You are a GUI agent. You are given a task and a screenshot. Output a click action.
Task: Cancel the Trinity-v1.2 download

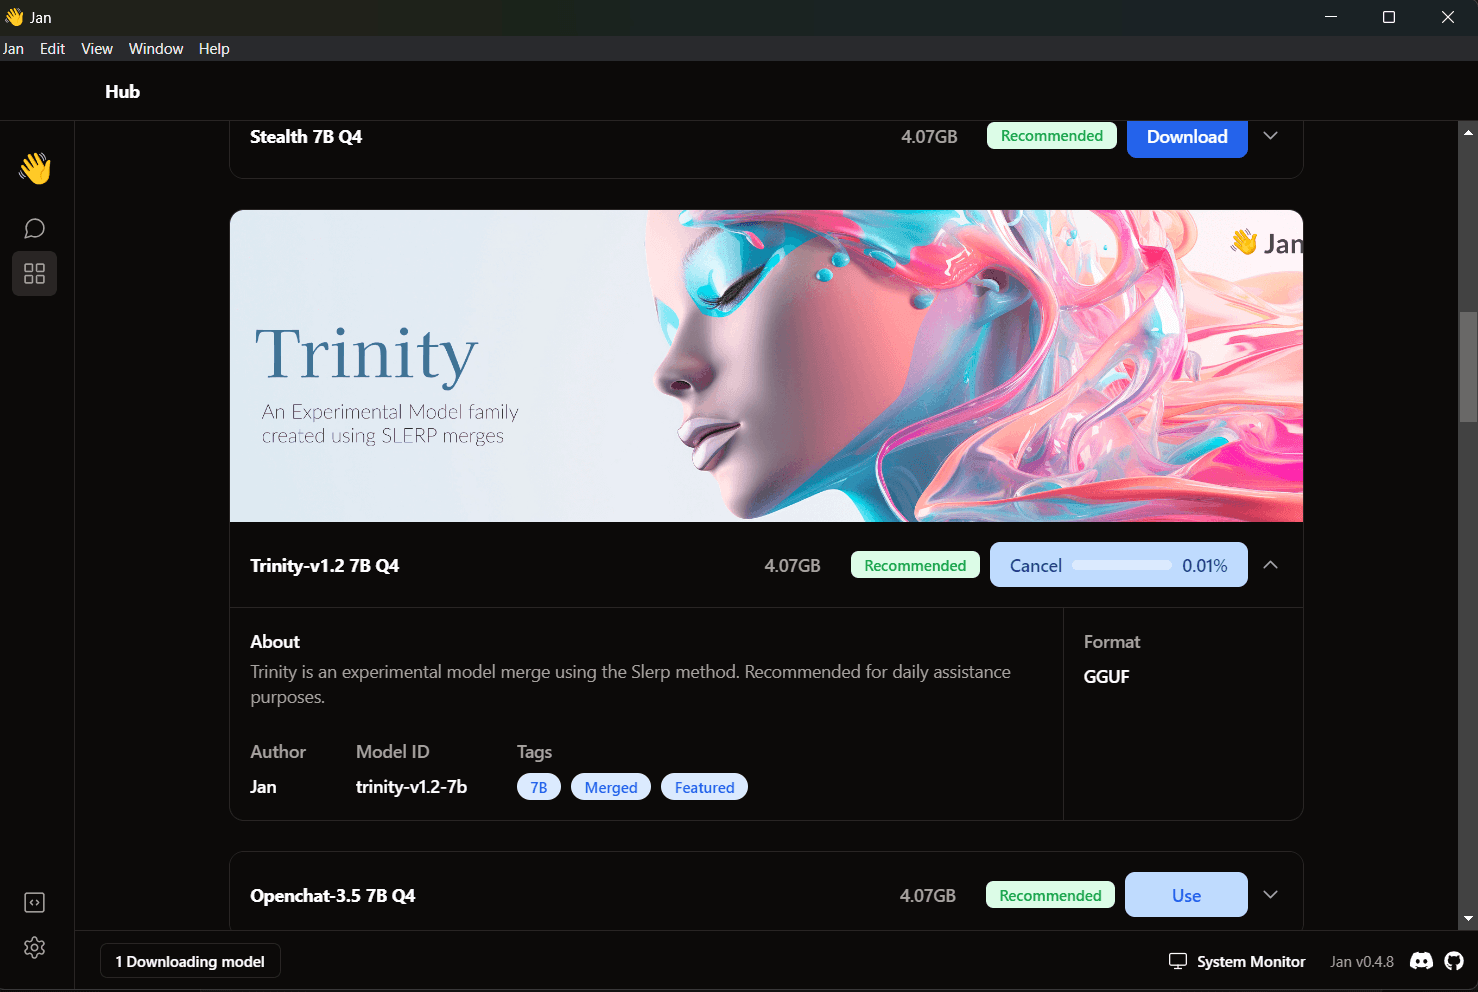1036,566
